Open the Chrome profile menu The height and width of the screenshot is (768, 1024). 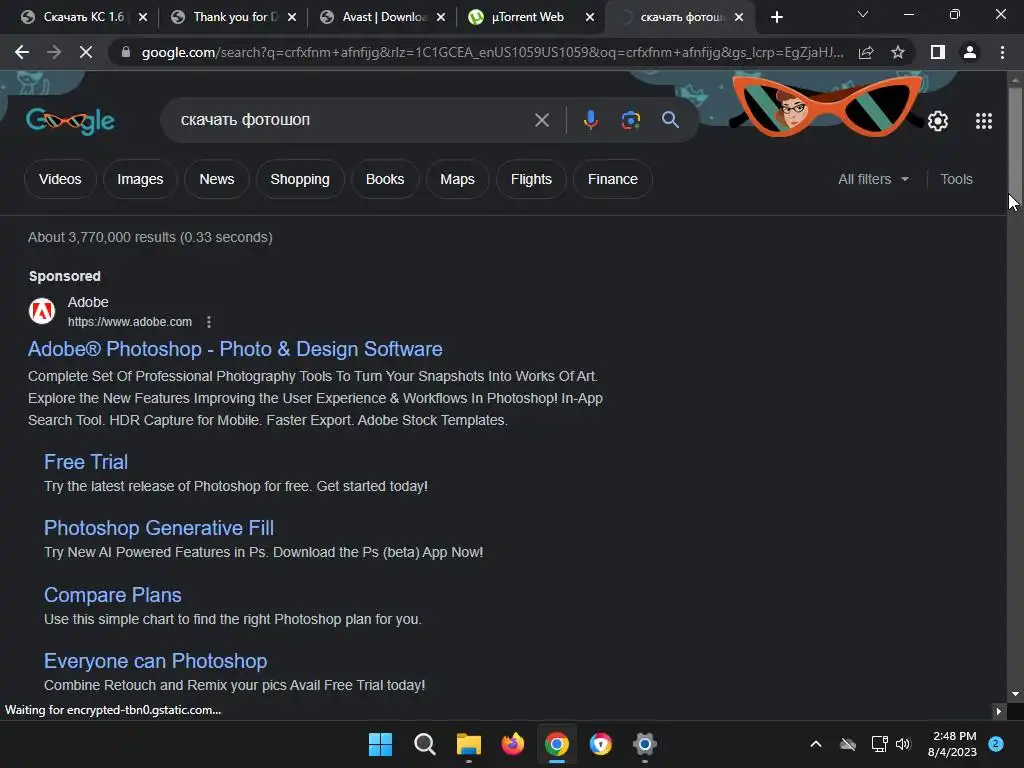pos(970,52)
